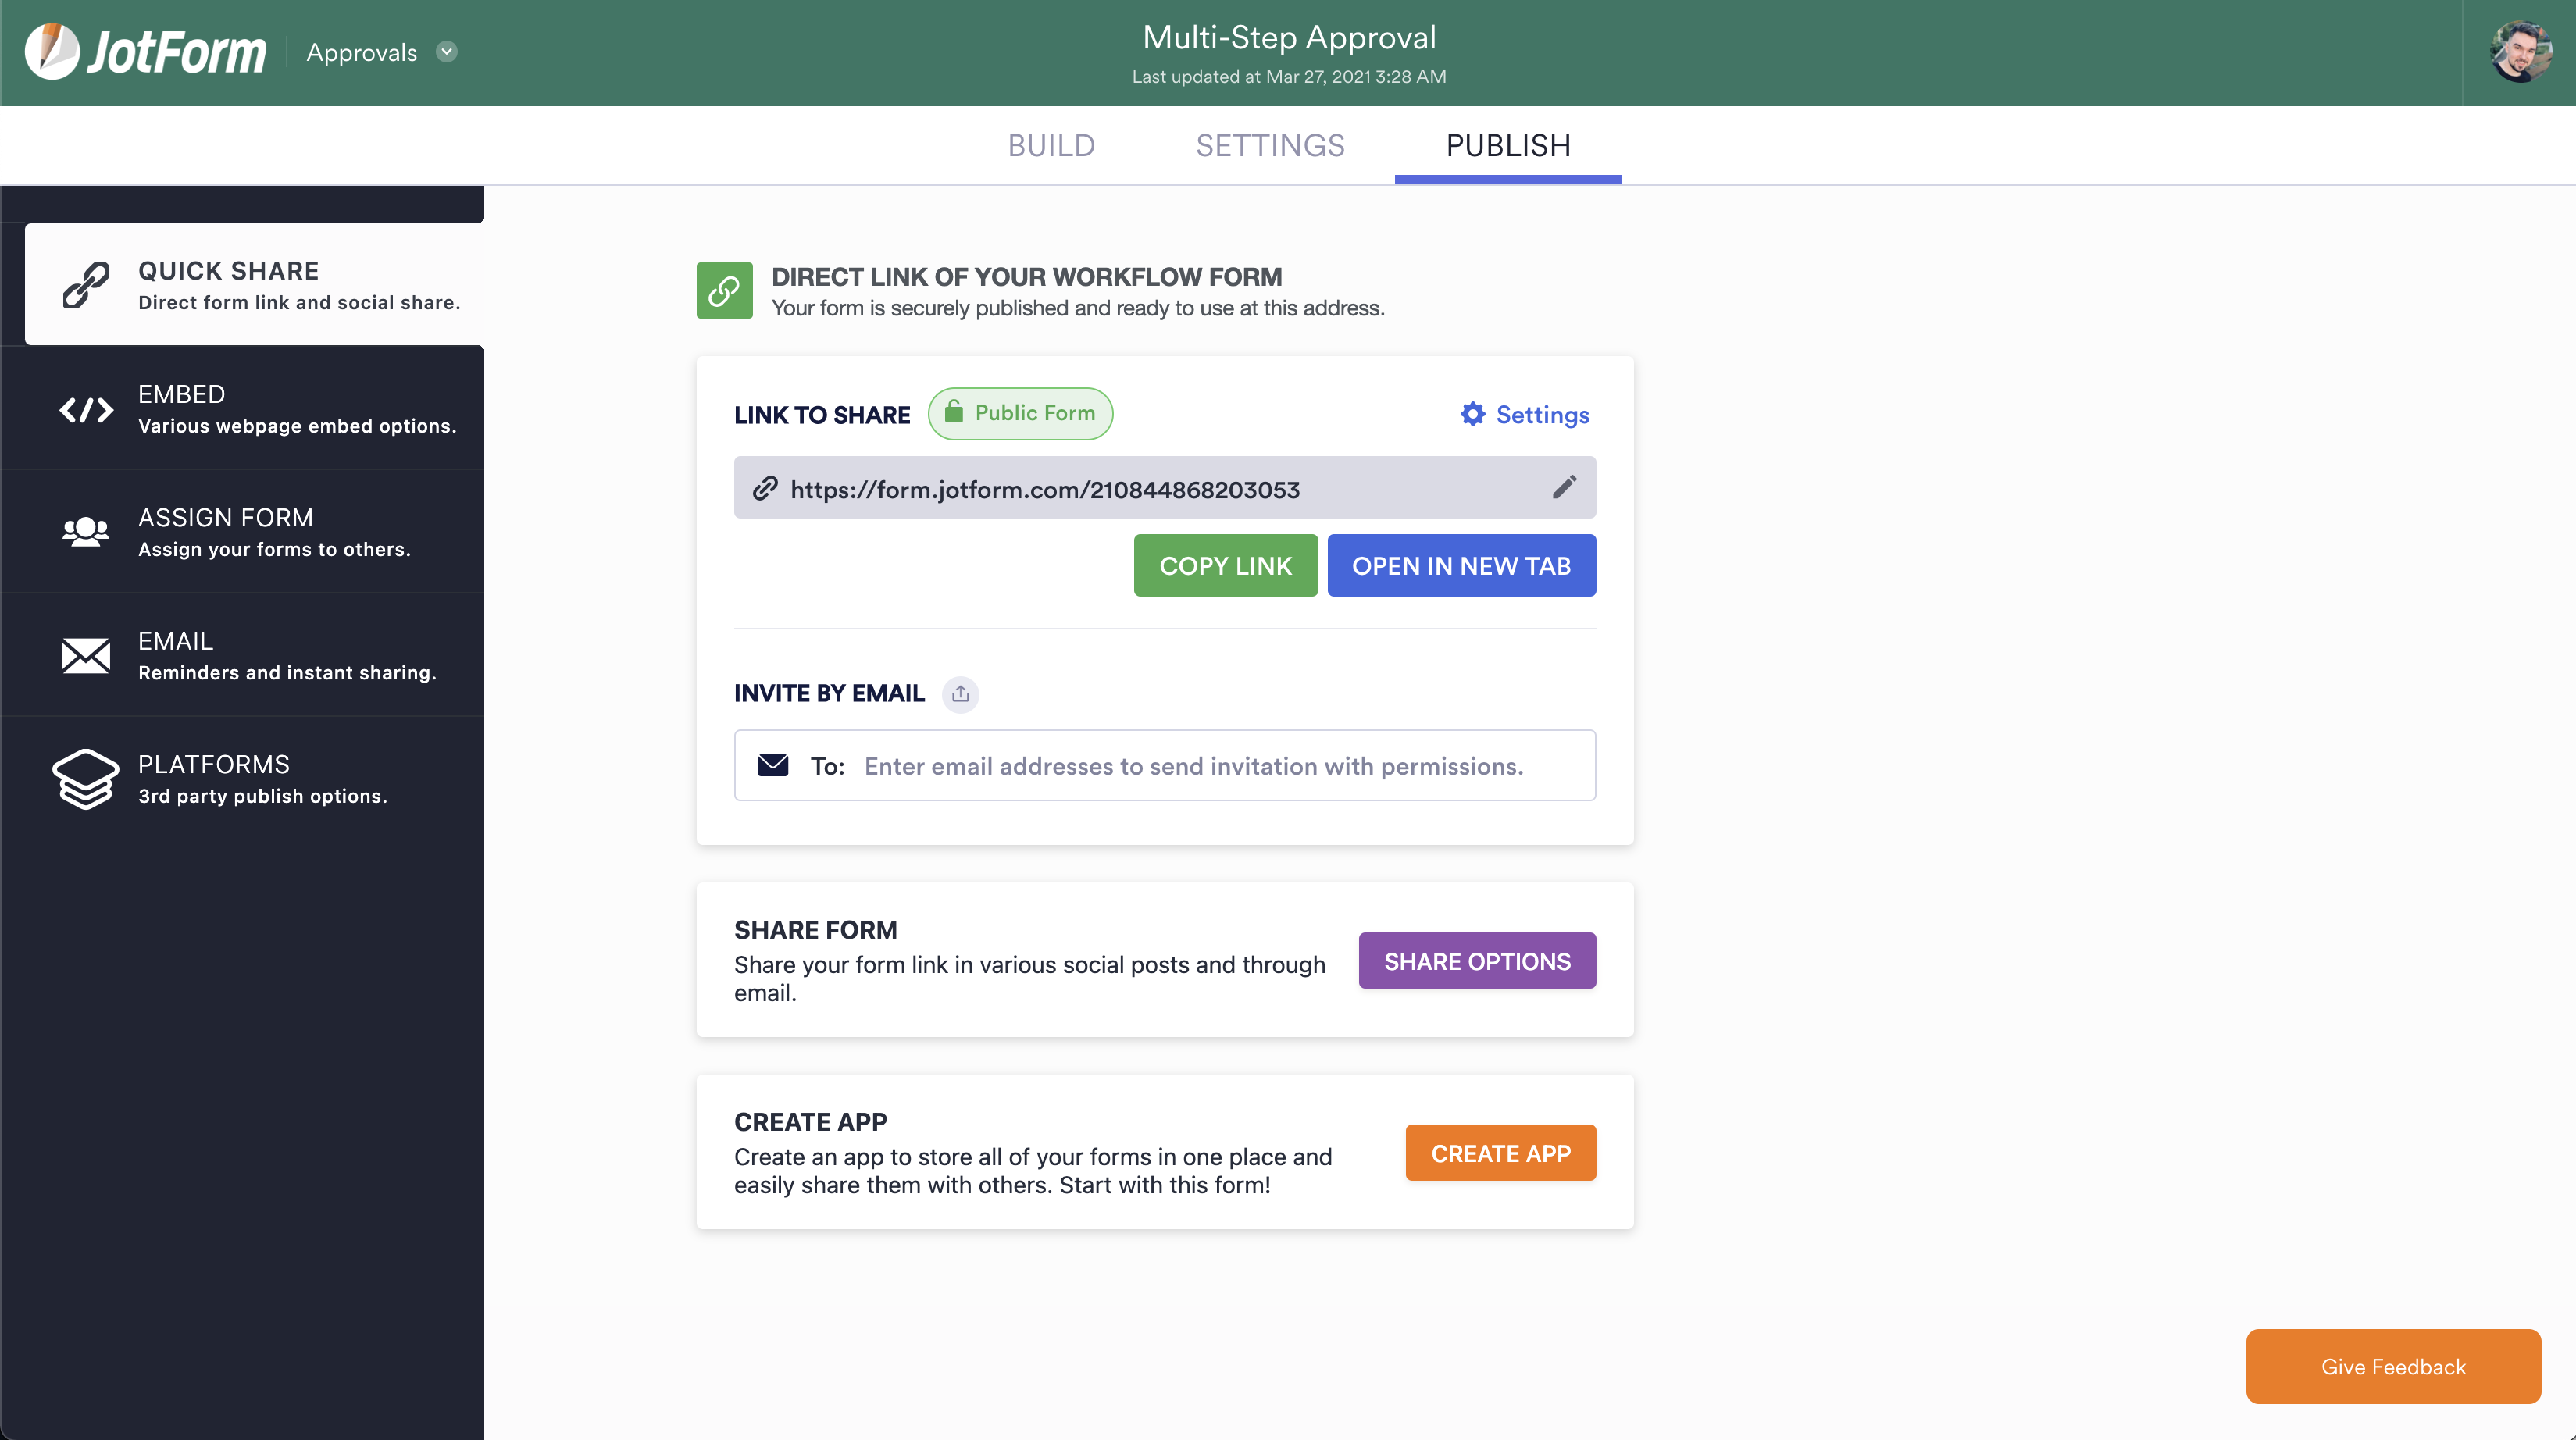Click the Approvals label in header

[x=361, y=52]
